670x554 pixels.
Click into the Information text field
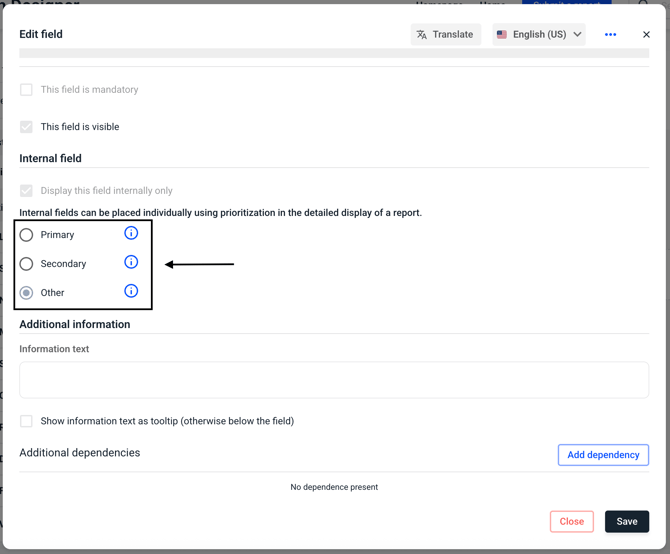pos(334,380)
